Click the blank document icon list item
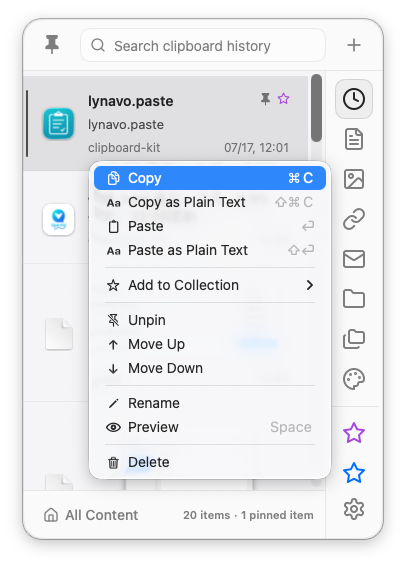This screenshot has height=566, width=406. pyautogui.click(x=59, y=334)
